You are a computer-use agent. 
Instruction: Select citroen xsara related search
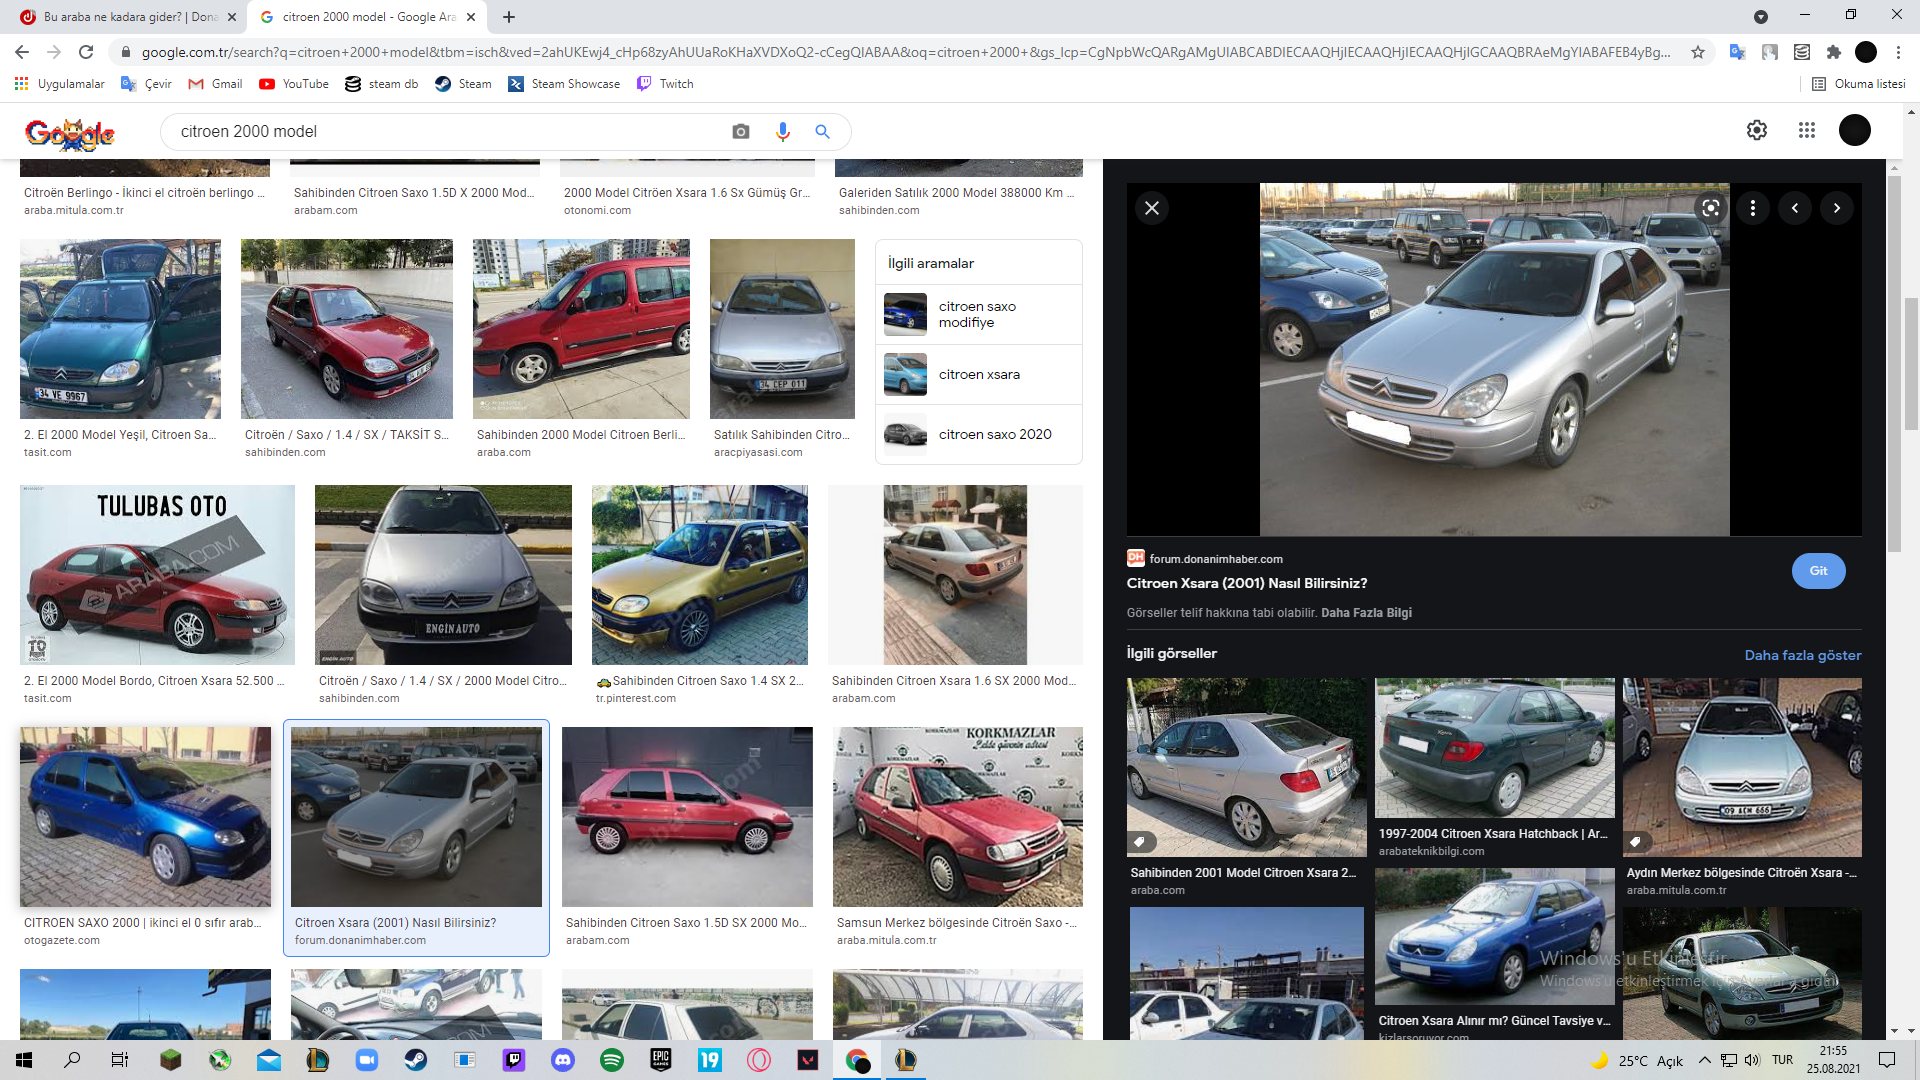(x=978, y=374)
